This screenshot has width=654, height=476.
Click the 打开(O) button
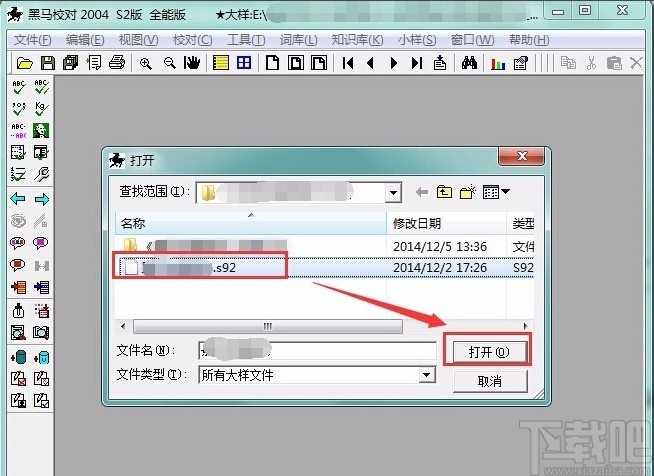pyautogui.click(x=489, y=352)
